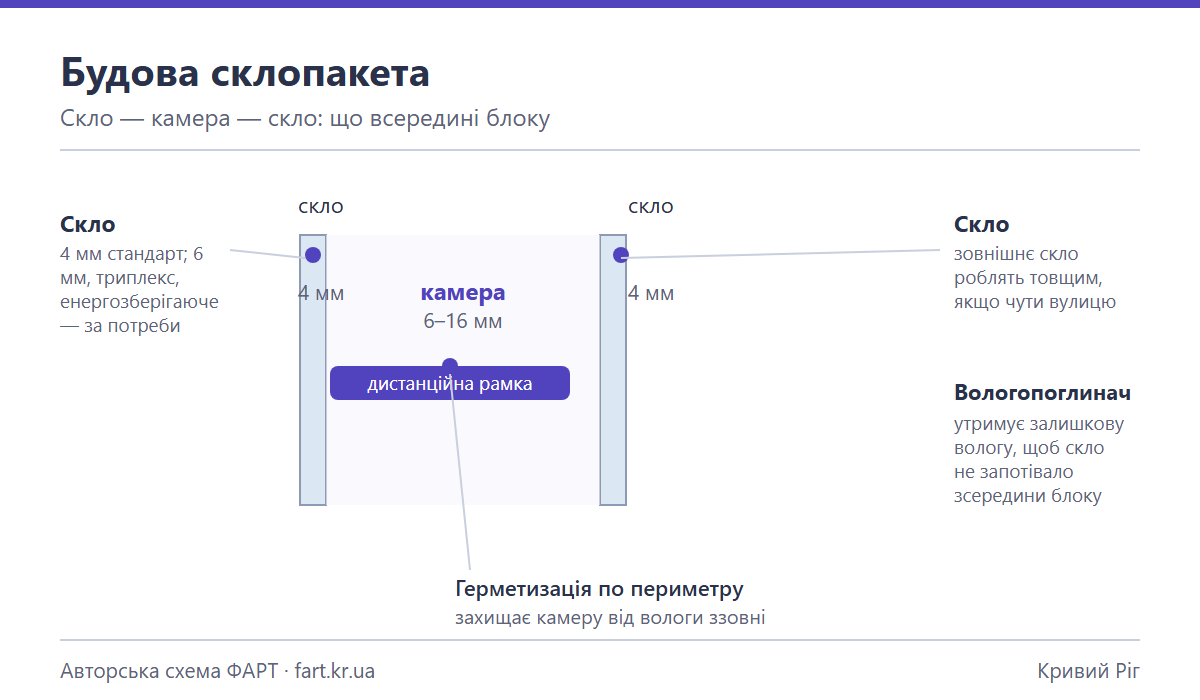The image size is (1200, 700).
Task: Click the description starting '4 мм стандарт; 6 мм'
Action: (x=140, y=290)
